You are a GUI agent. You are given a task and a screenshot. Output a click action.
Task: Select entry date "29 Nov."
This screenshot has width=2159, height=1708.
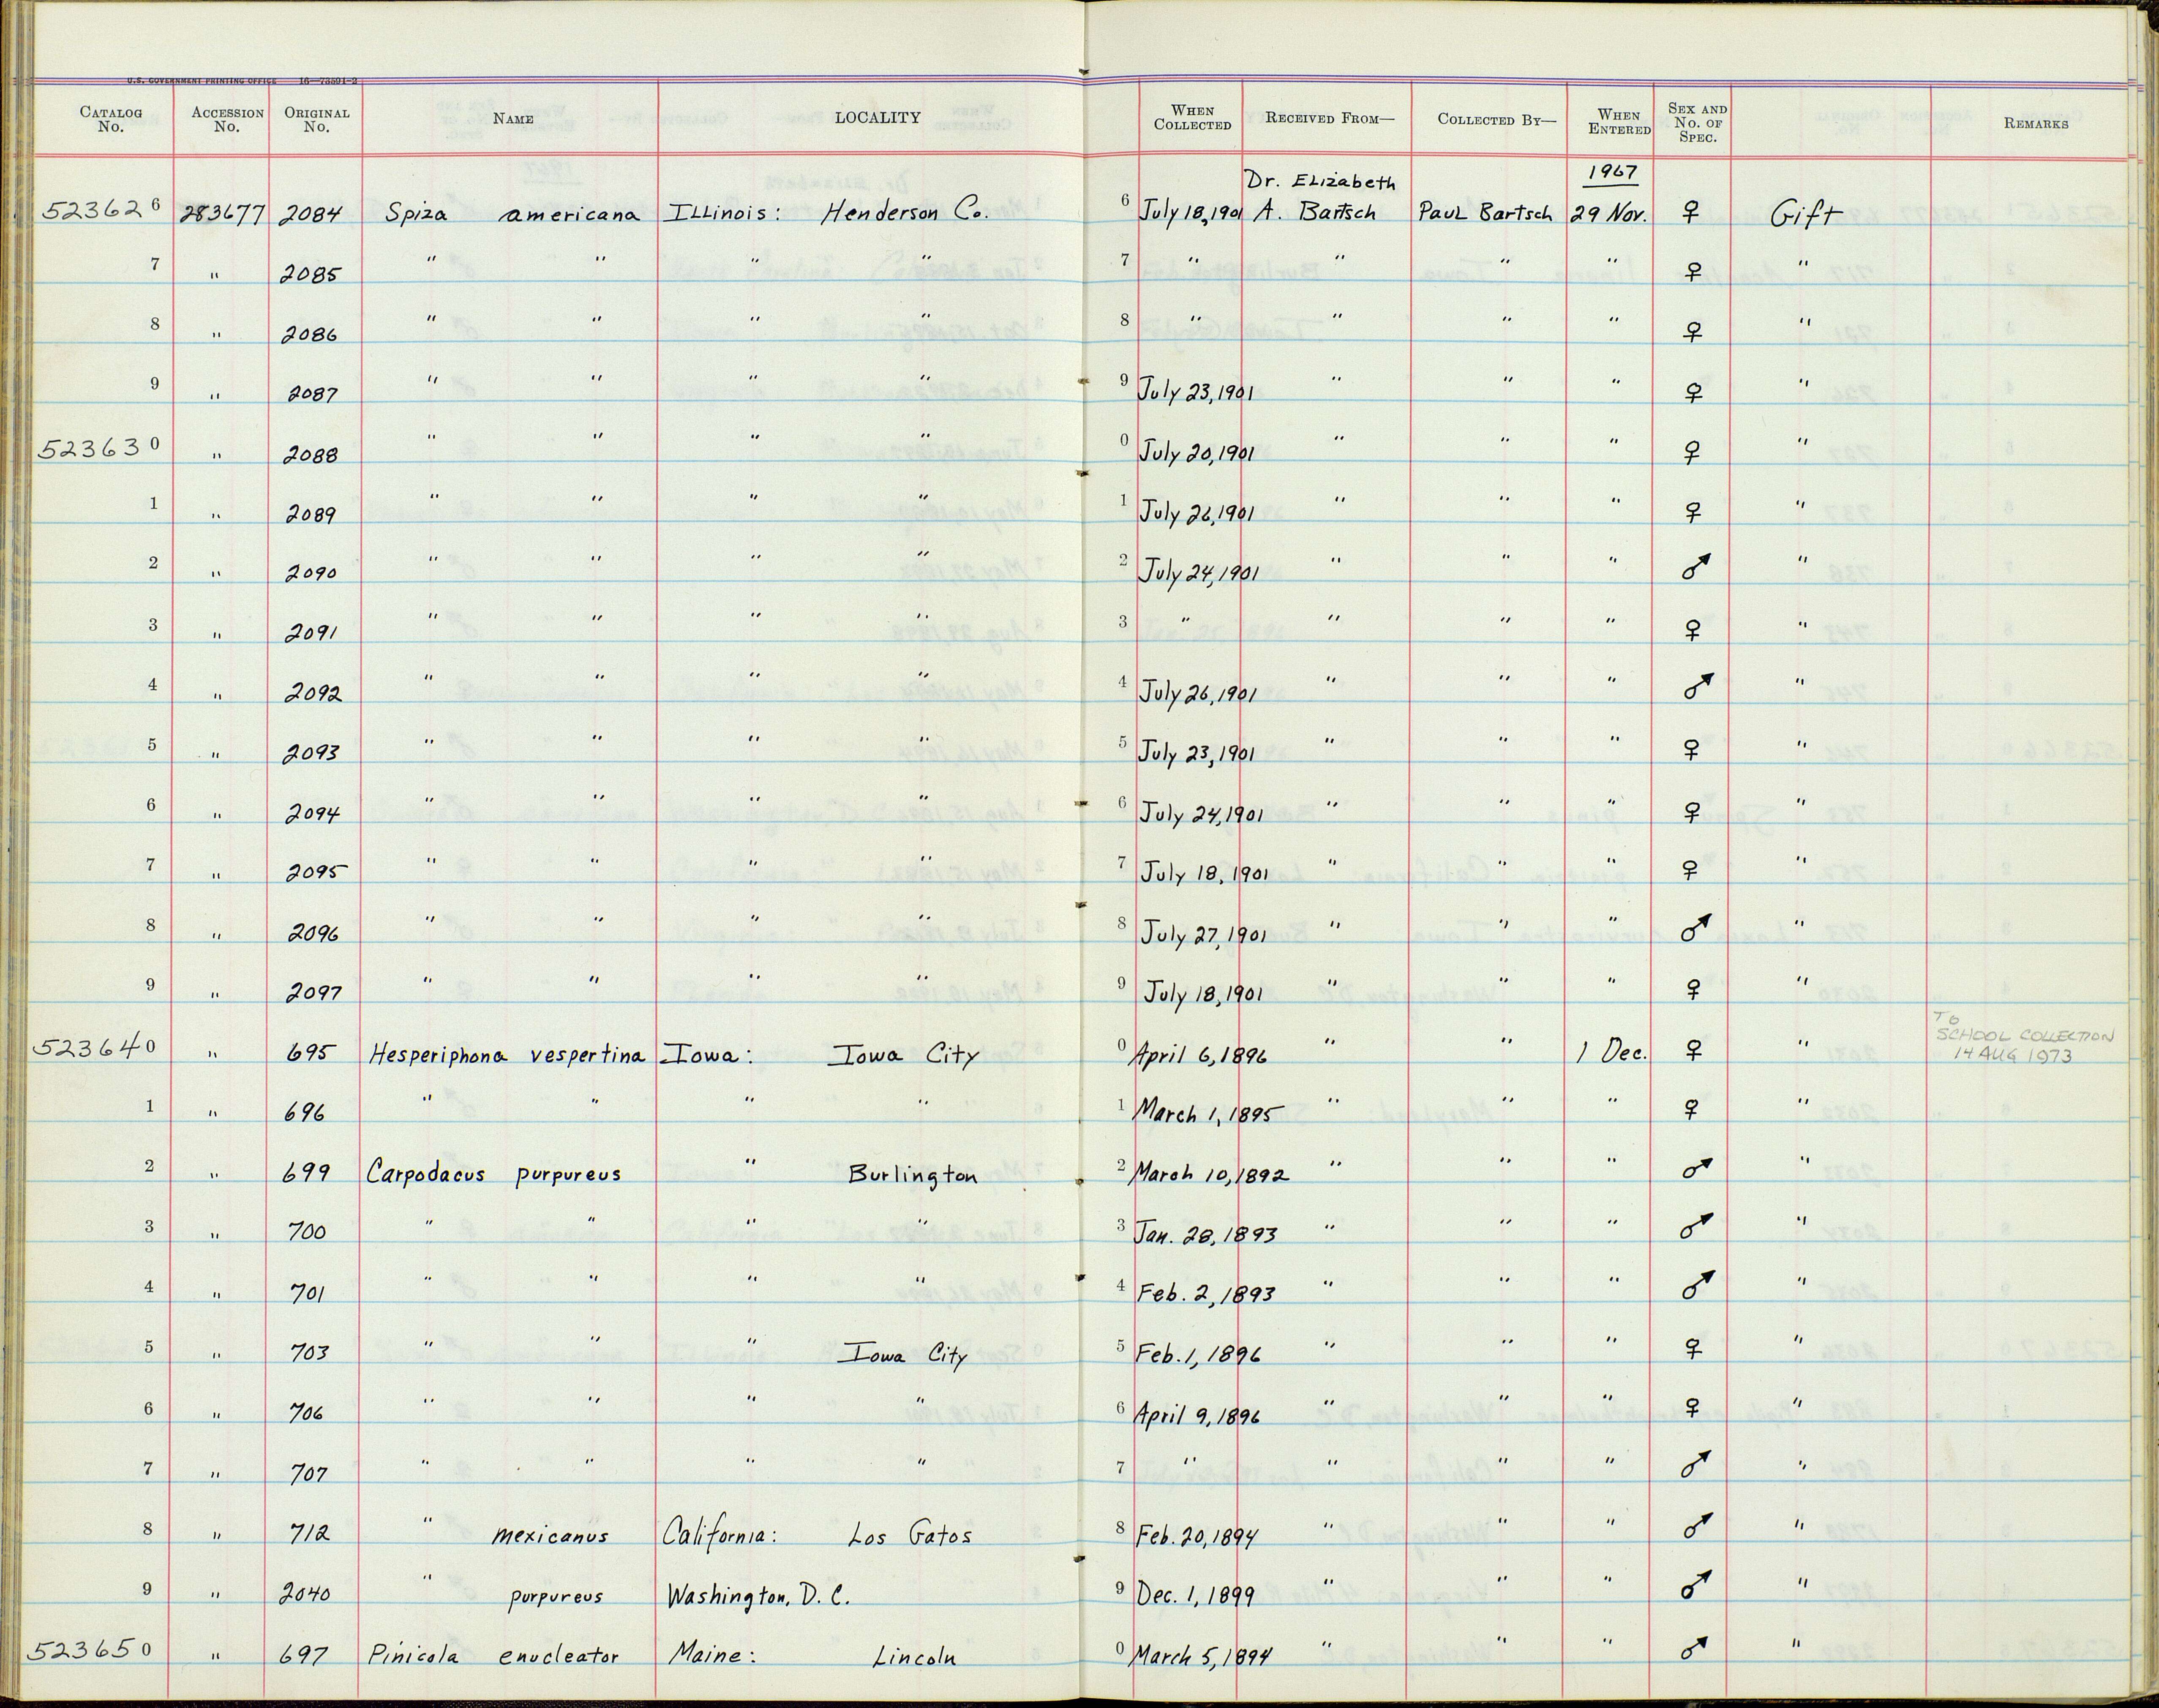1607,214
